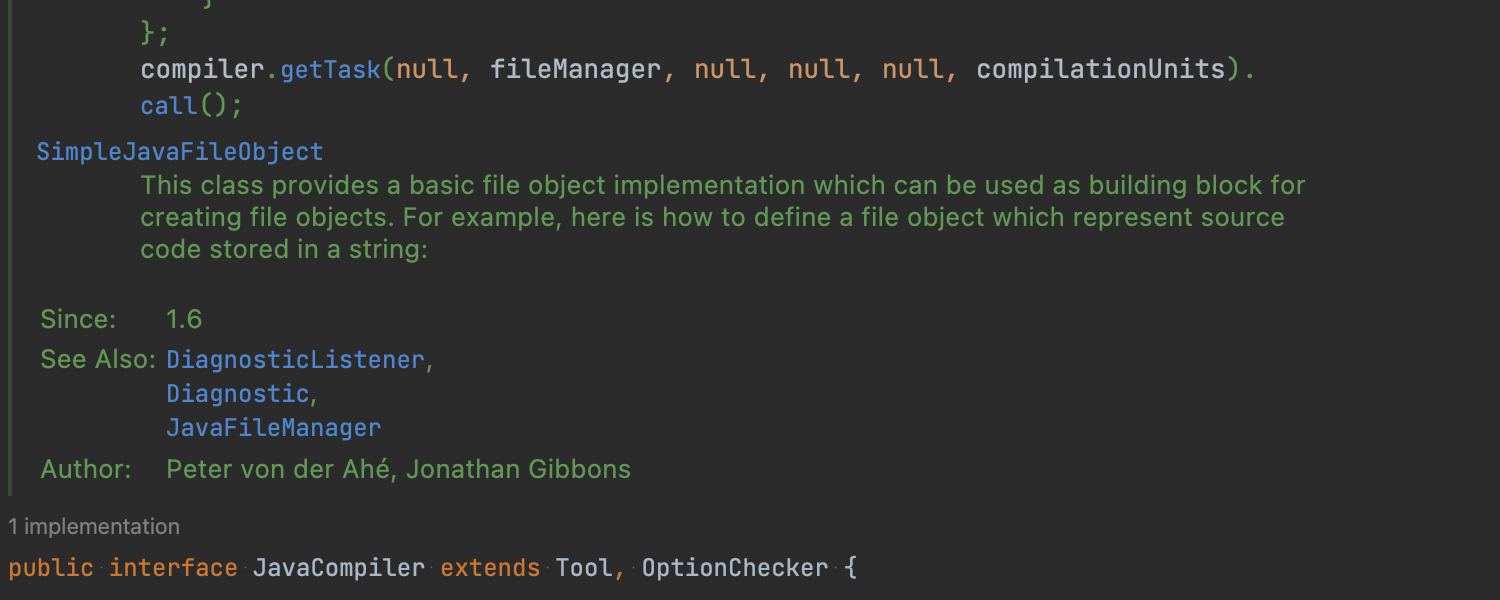Click the author name Jonathan Gibbons
This screenshot has height=600, width=1500.
[x=518, y=468]
